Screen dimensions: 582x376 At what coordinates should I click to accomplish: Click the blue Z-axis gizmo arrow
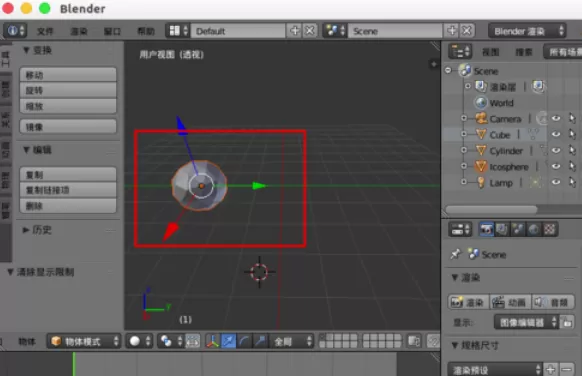tap(181, 124)
